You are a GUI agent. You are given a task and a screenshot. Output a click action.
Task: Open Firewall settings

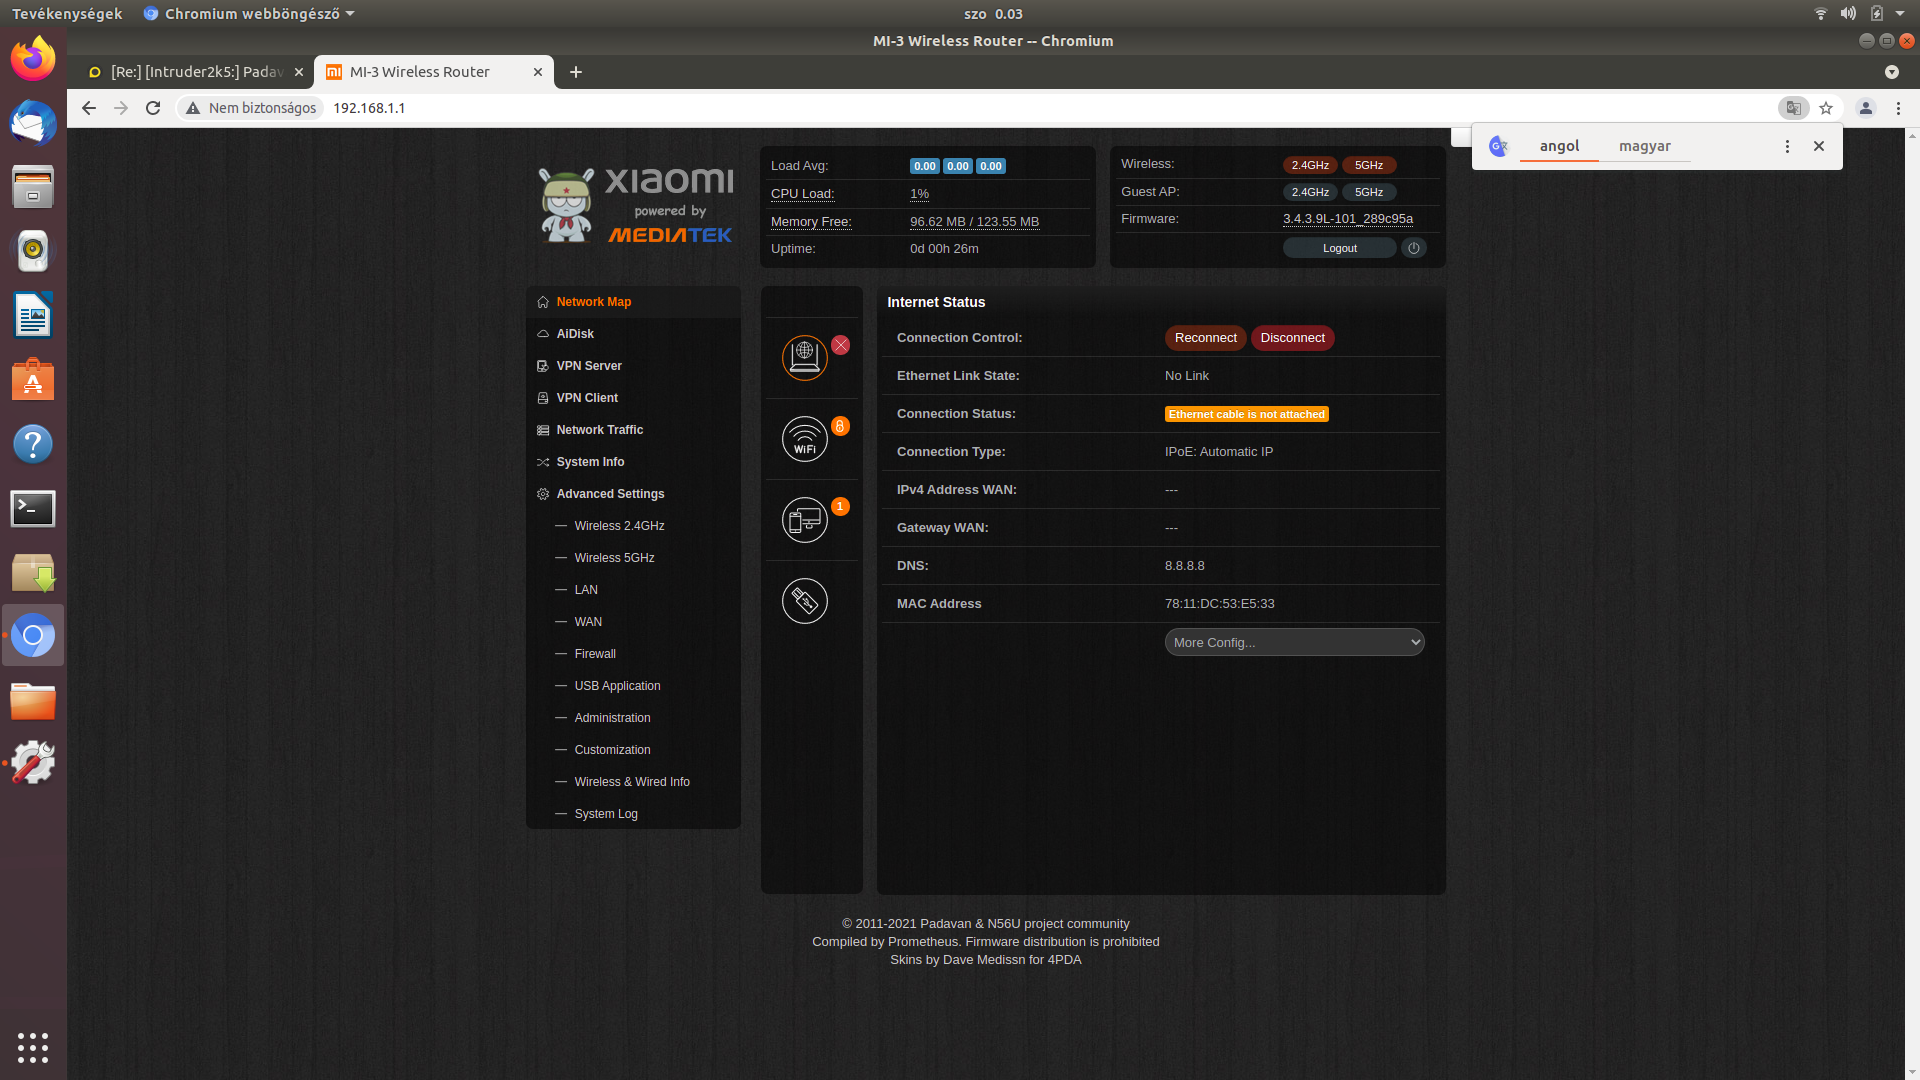point(595,654)
